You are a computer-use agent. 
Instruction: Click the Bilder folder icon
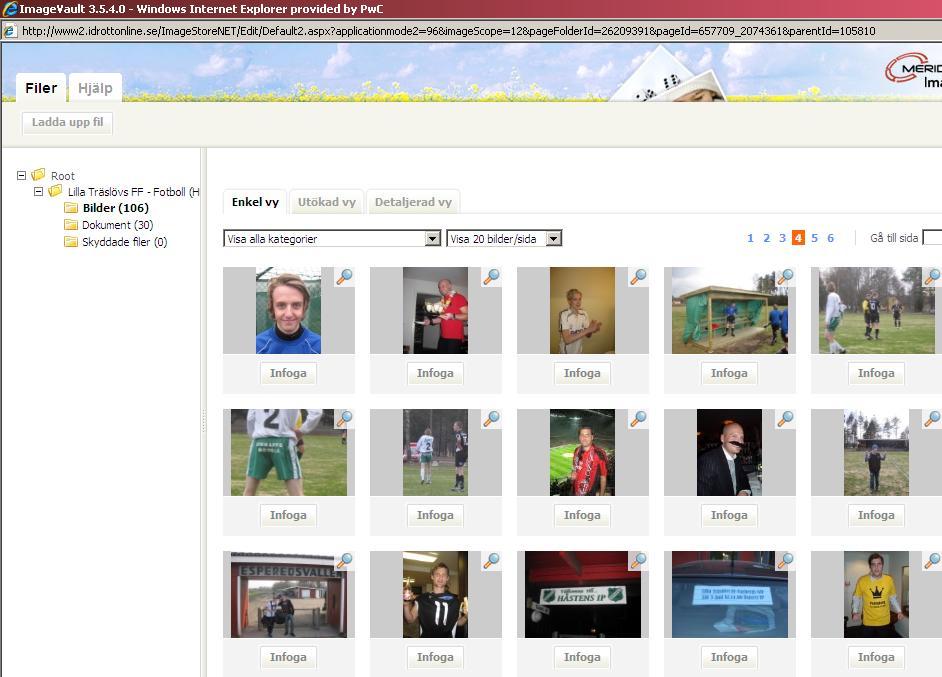click(x=71, y=208)
